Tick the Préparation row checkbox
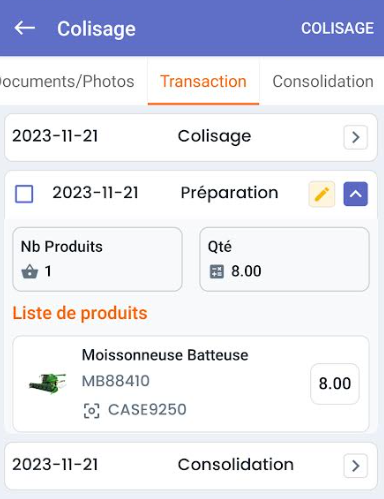 pos(24,194)
